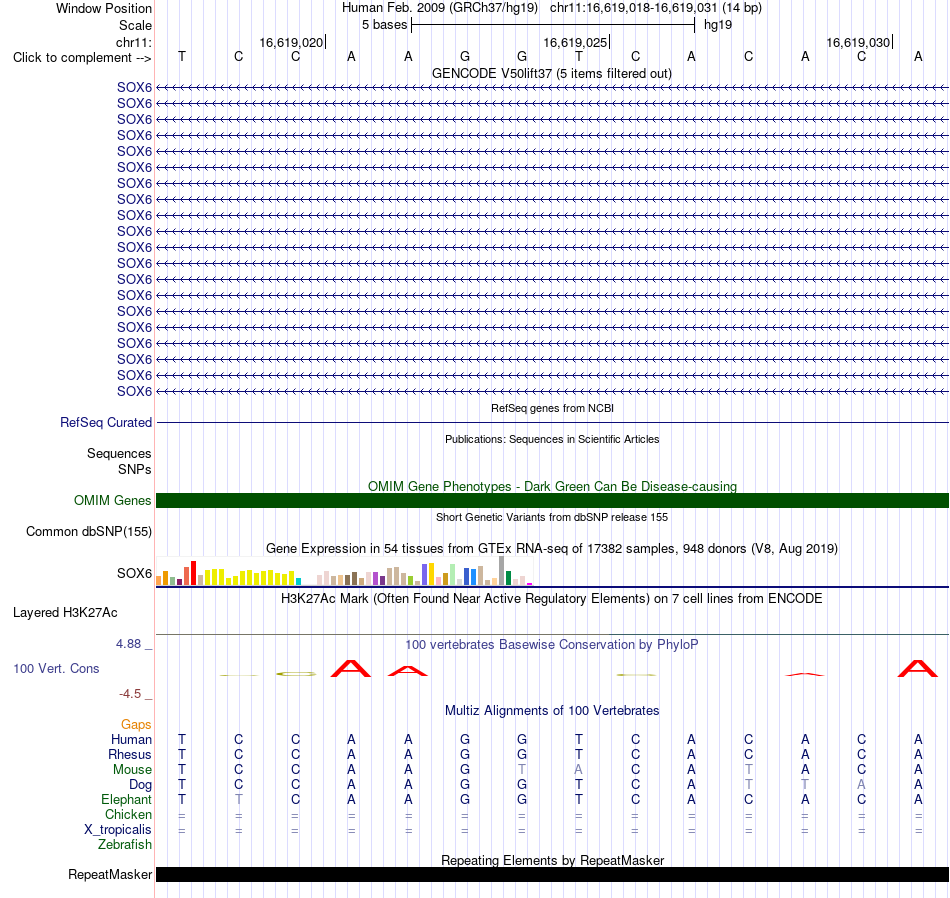The image size is (950, 898).
Task: Click the Gaps row label
Action: (136, 725)
